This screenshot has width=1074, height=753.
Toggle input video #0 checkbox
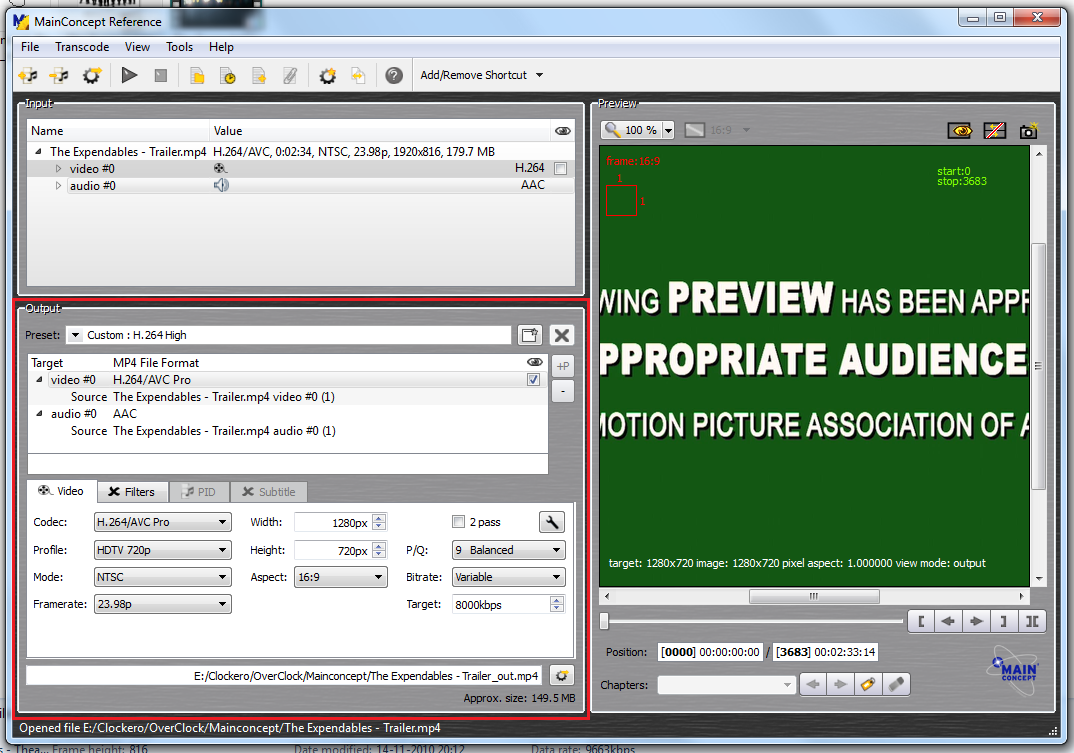tap(560, 169)
